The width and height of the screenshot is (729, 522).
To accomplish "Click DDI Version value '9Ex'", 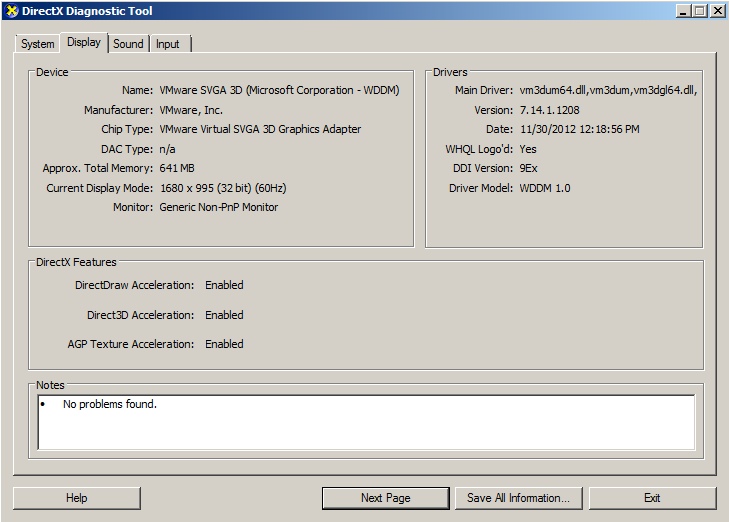I will click(x=529, y=168).
